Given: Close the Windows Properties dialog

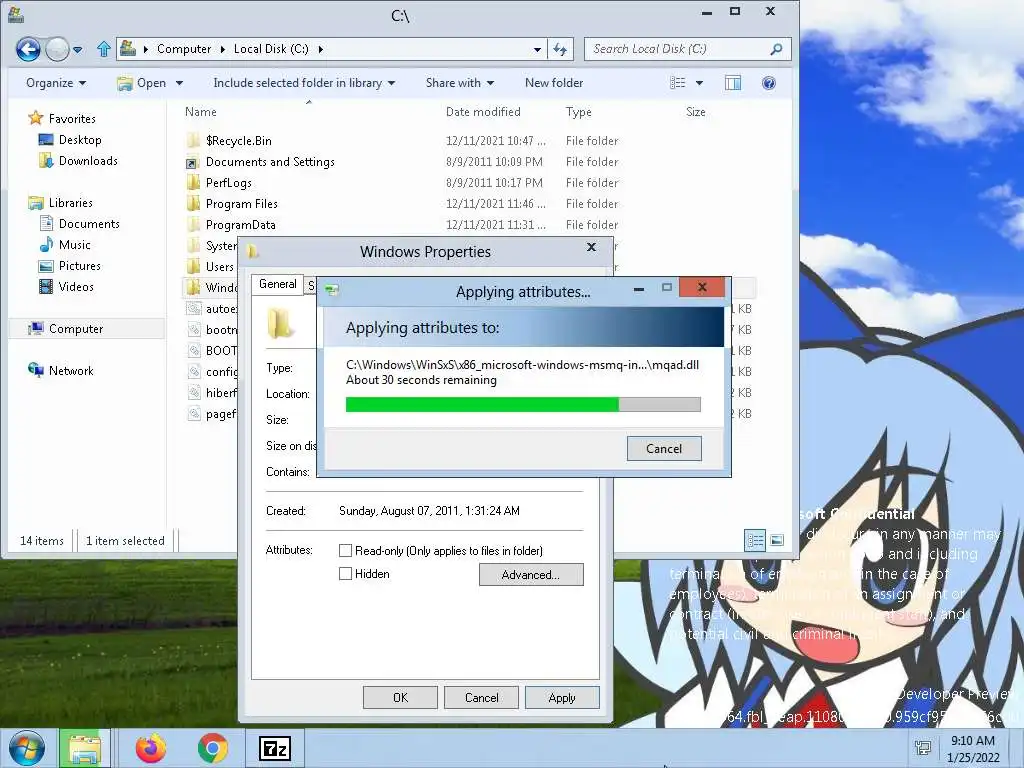Looking at the screenshot, I should pyautogui.click(x=592, y=247).
